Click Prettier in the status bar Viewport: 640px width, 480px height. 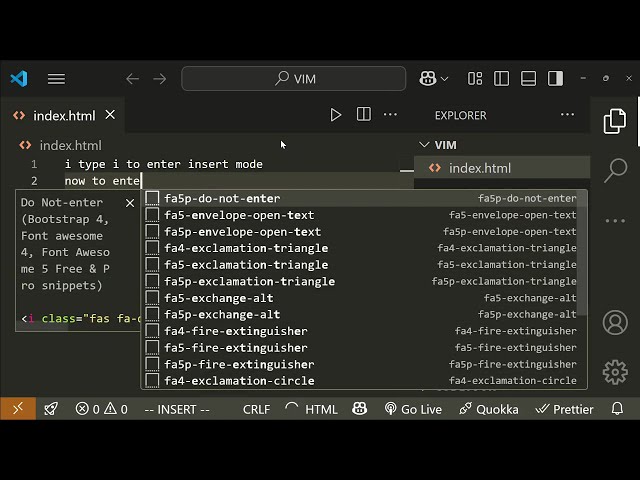pos(564,409)
